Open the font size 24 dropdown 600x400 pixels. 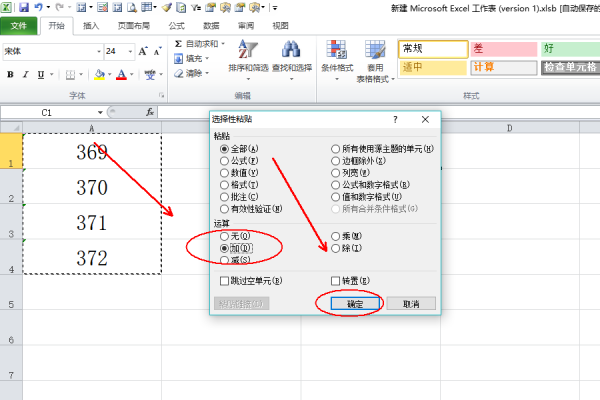[x=130, y=51]
